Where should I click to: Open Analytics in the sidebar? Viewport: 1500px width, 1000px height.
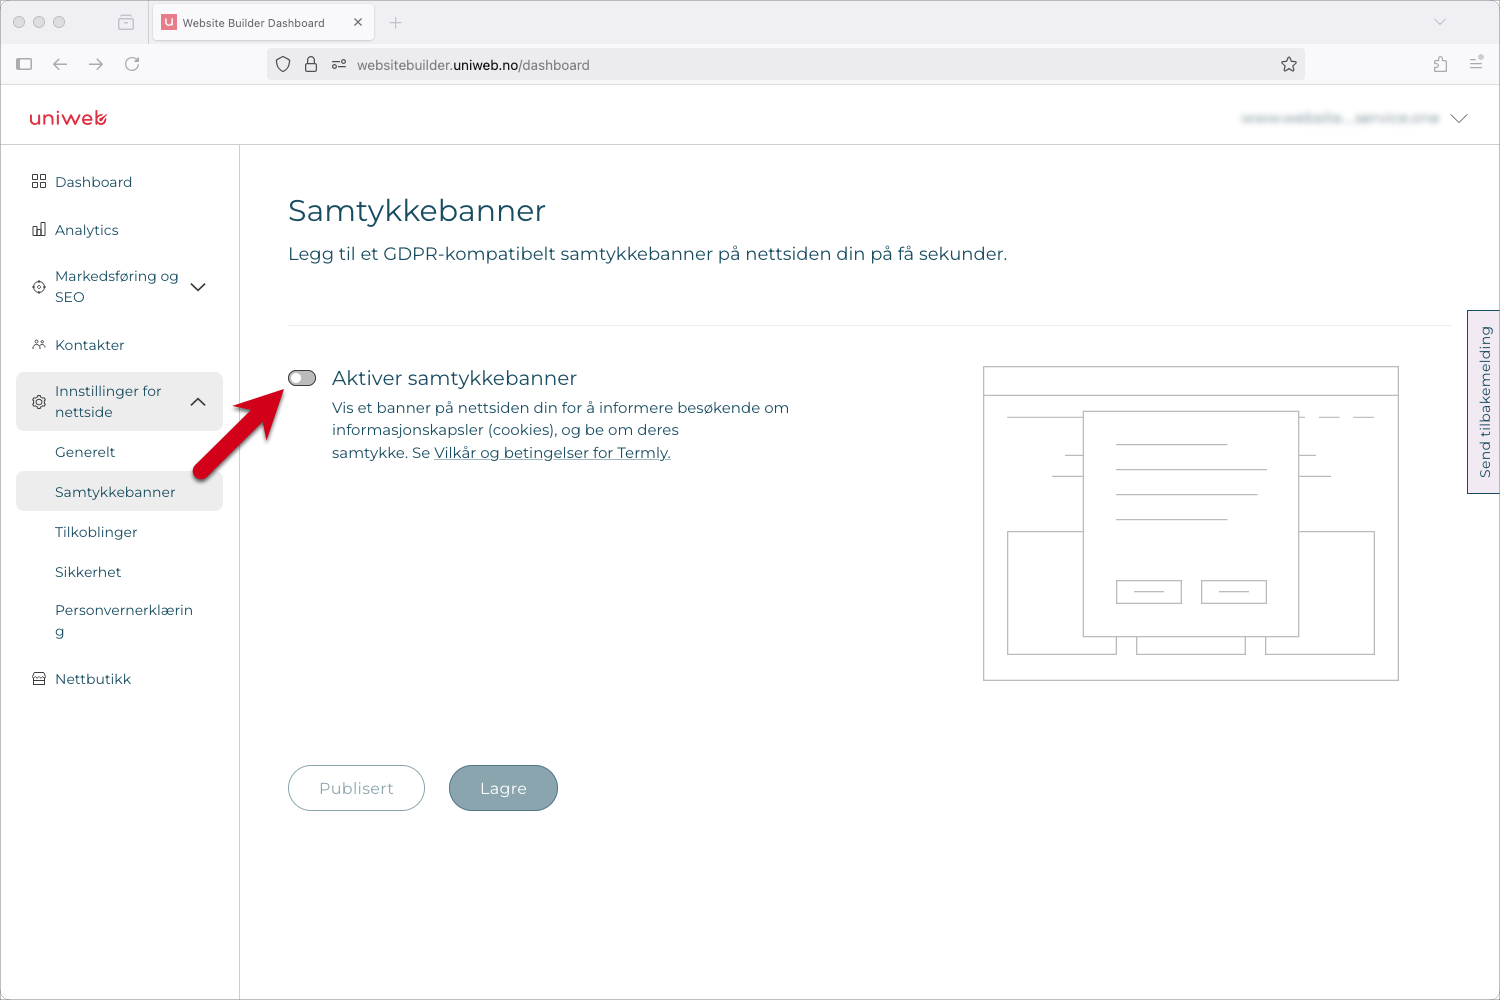tap(87, 230)
